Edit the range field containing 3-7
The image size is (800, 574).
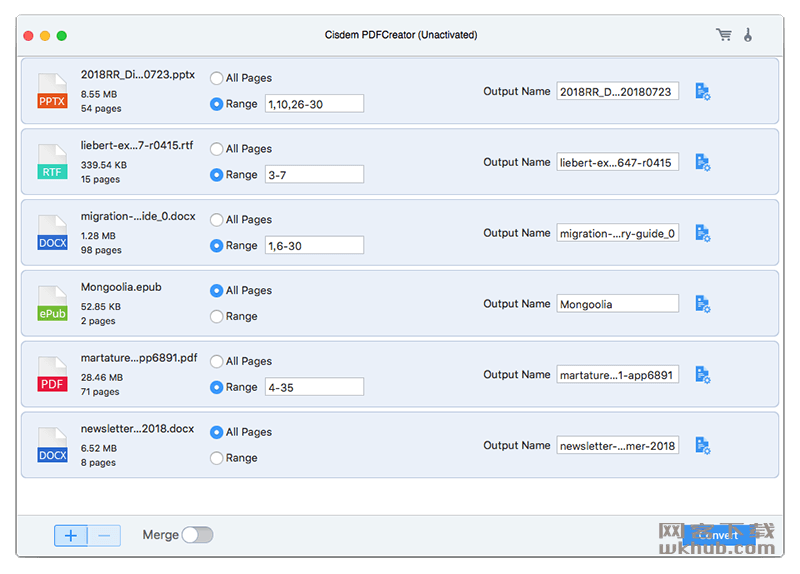314,175
